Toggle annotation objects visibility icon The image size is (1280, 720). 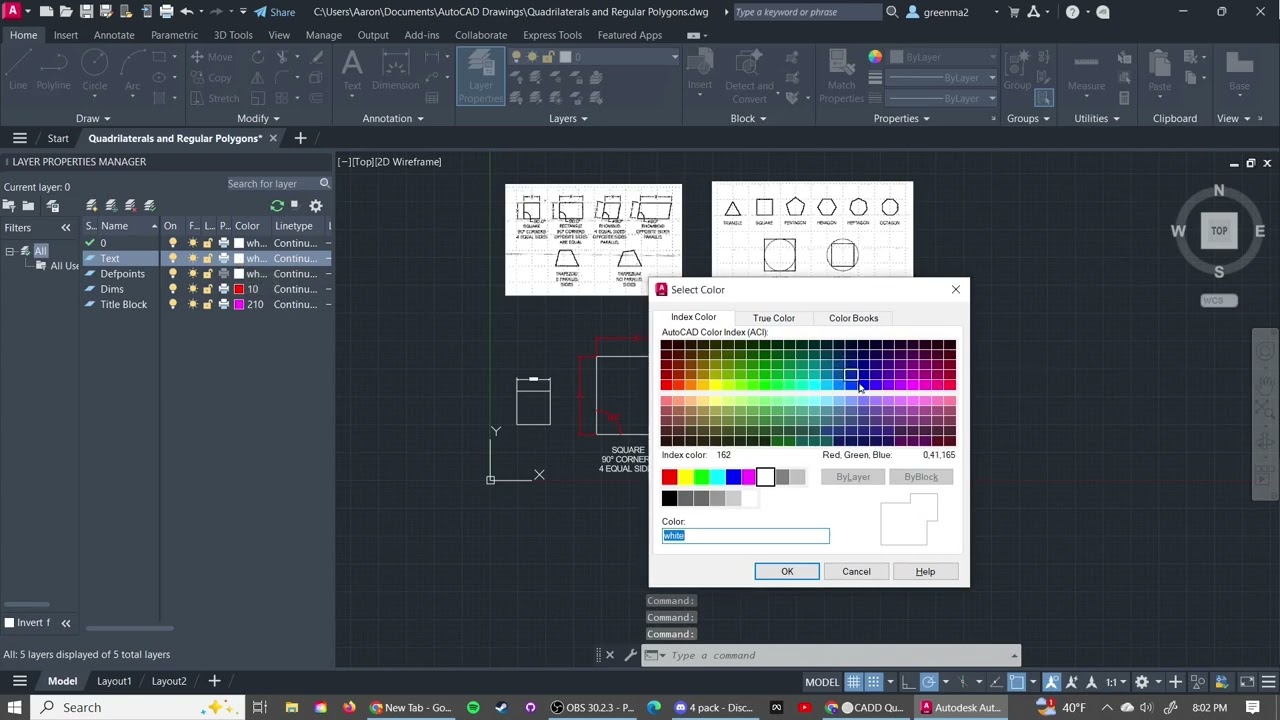tap(1052, 682)
